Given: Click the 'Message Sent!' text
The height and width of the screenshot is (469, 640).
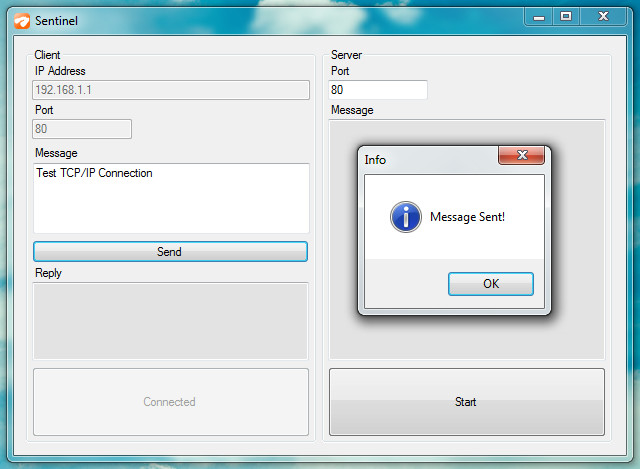Looking at the screenshot, I should tap(467, 217).
